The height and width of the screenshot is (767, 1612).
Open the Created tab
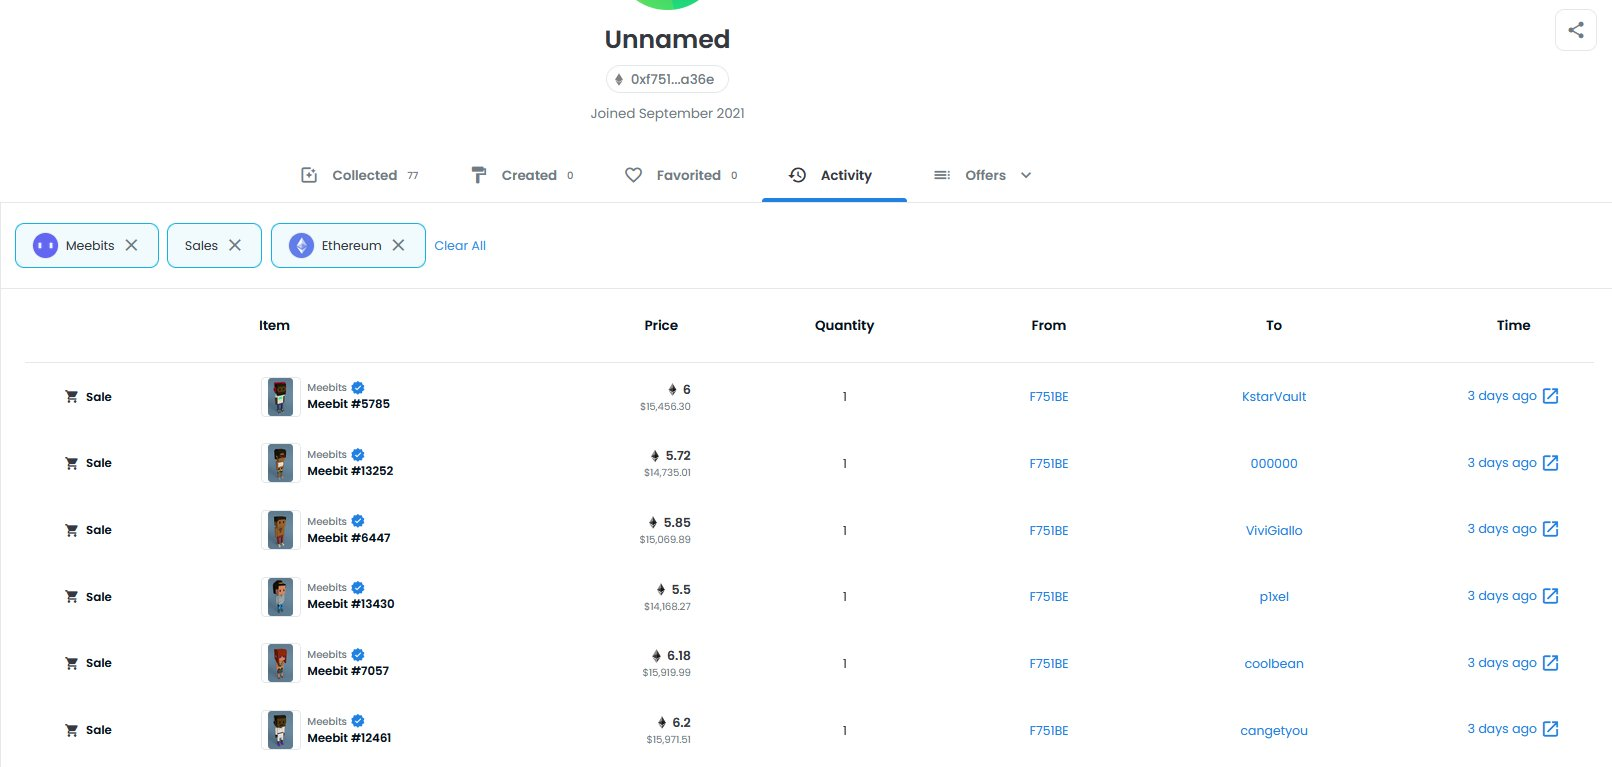(522, 175)
